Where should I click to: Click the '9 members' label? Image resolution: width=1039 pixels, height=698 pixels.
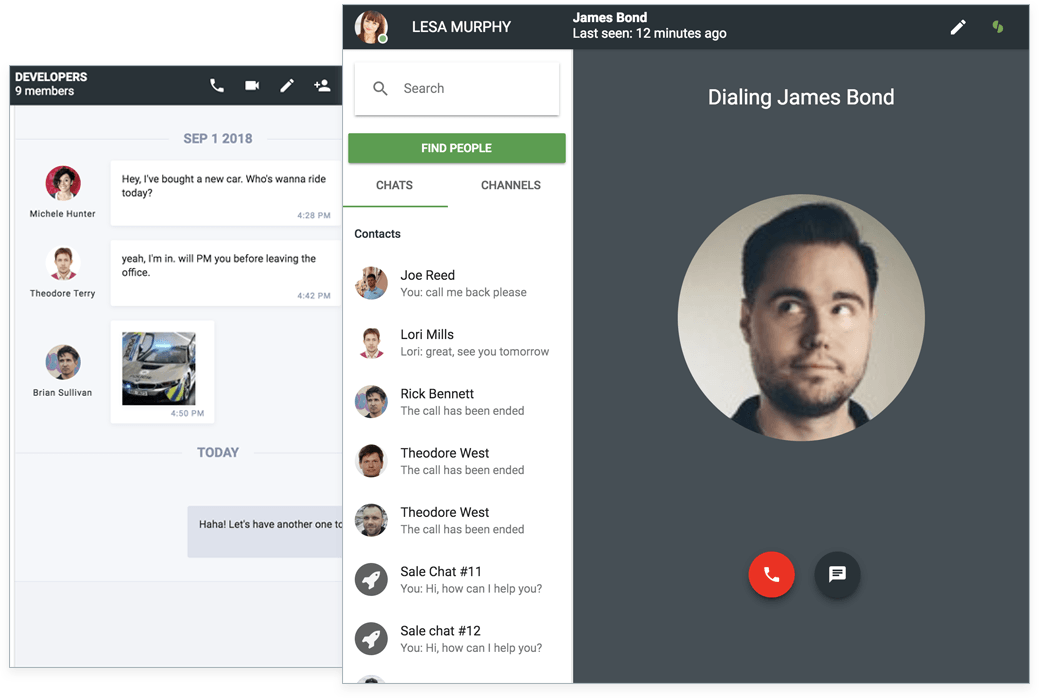pyautogui.click(x=44, y=91)
